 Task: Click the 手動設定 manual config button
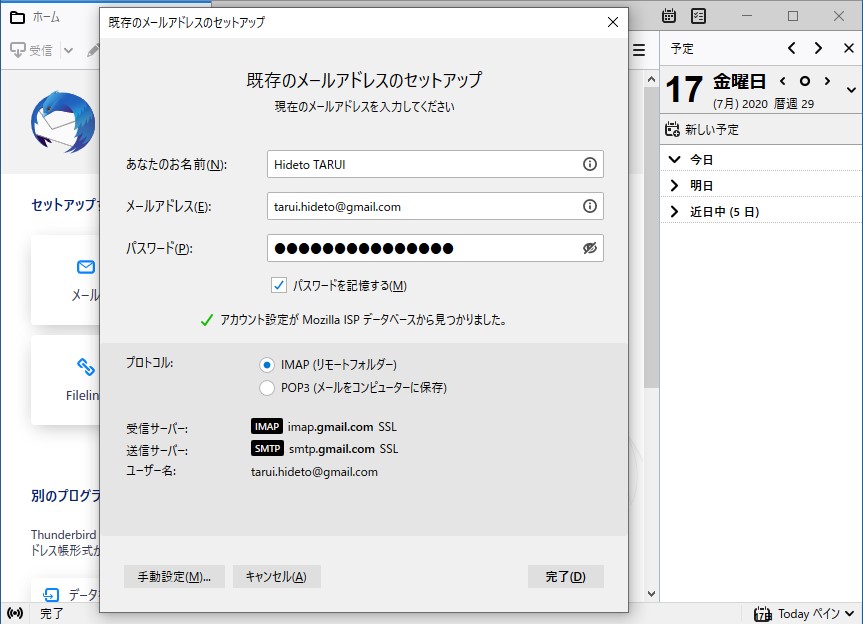[x=173, y=576]
